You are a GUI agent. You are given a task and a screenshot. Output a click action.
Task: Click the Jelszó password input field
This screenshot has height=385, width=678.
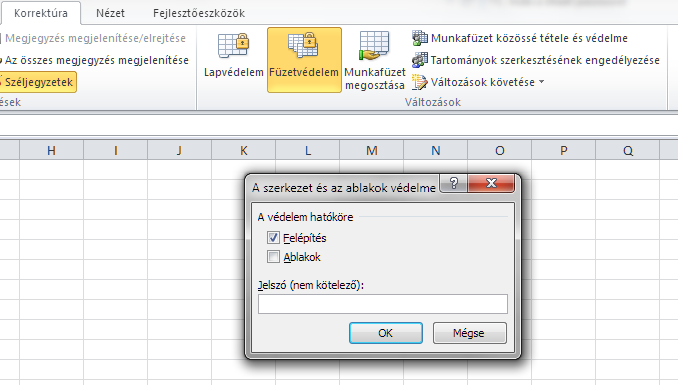point(383,304)
